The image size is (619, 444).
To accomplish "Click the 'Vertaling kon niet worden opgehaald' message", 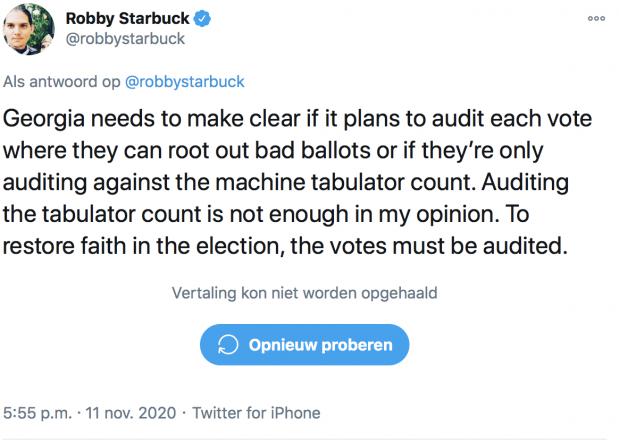I will point(305,294).
